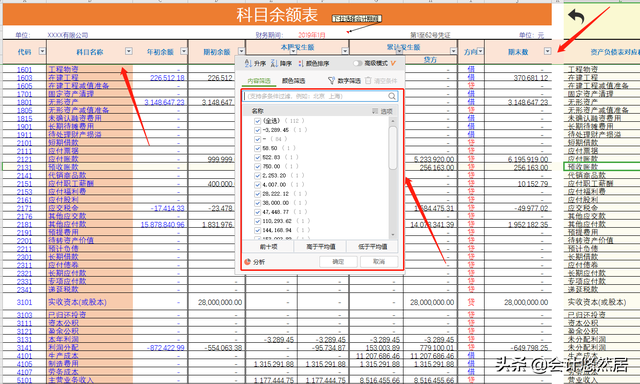Viewport: 640px width, 384px height.
Task: Click the scroll up arrow in filter list
Action: [393, 121]
